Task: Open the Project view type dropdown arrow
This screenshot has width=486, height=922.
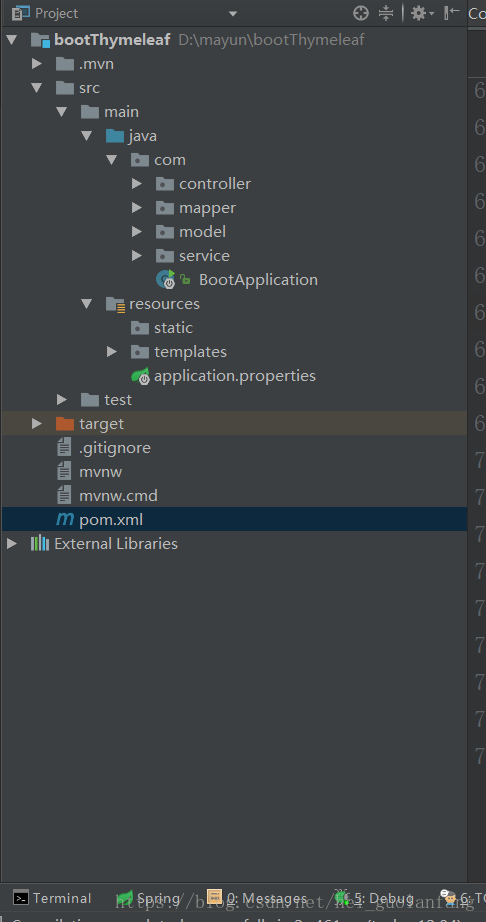Action: coord(233,14)
